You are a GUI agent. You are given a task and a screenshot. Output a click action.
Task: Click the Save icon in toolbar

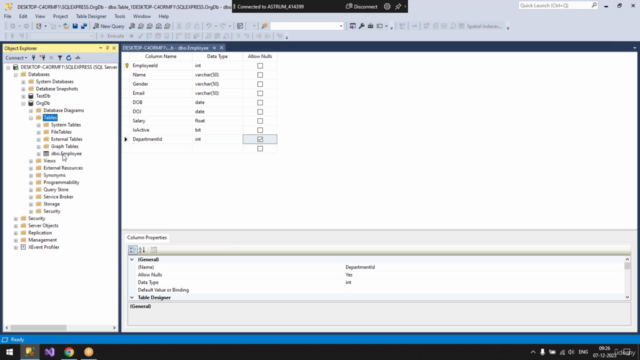[75, 26]
